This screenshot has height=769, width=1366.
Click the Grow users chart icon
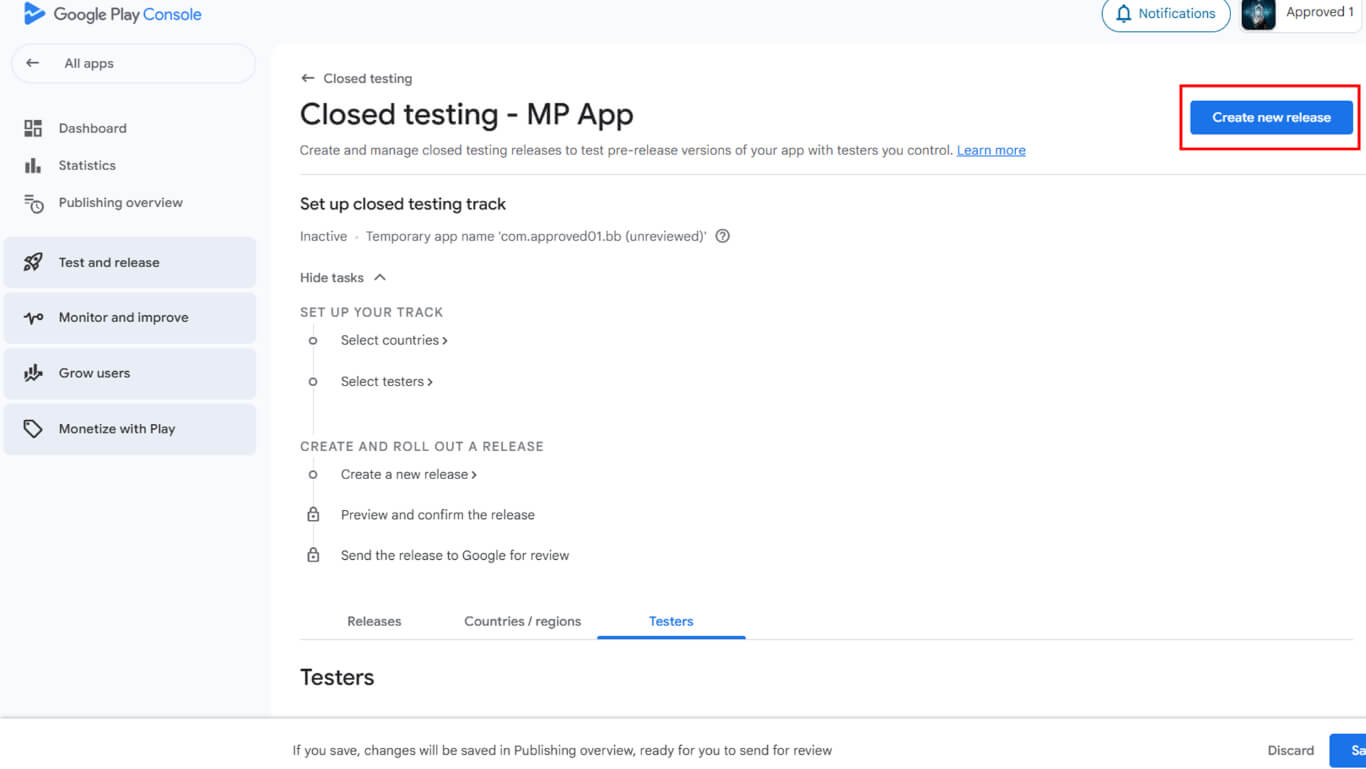click(x=33, y=373)
